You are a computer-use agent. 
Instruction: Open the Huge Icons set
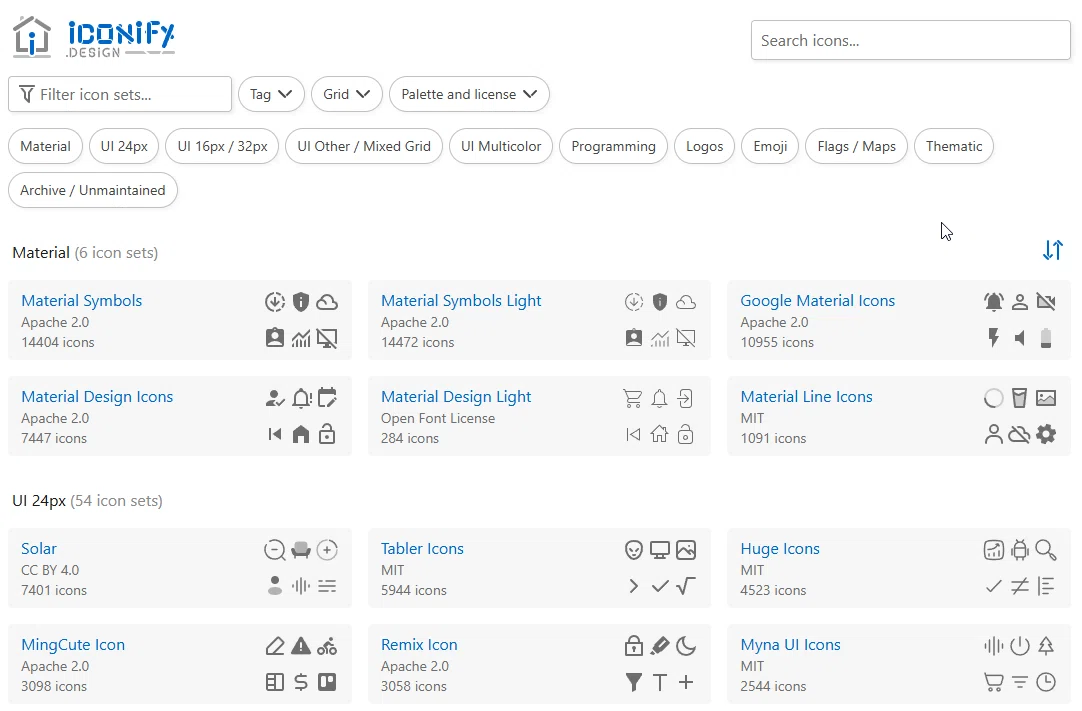(780, 549)
